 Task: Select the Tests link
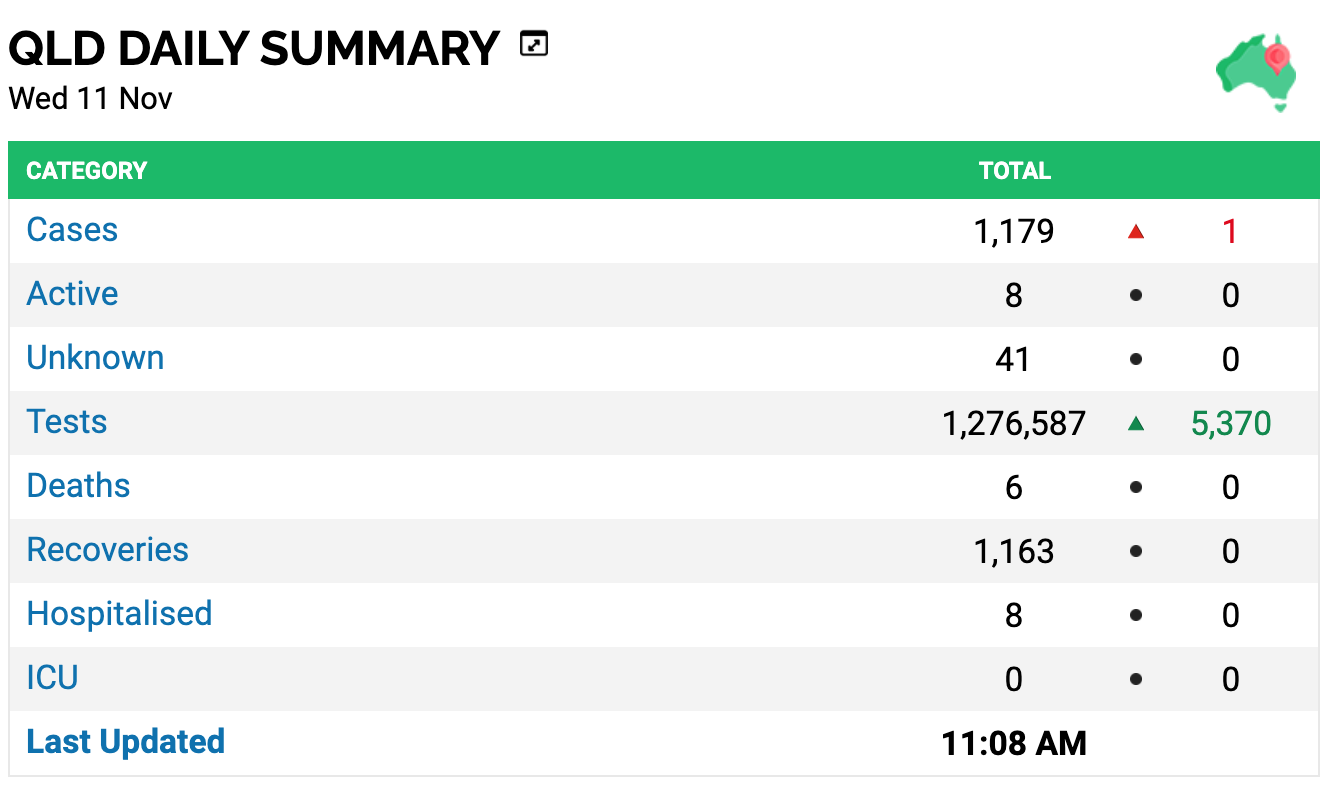(x=67, y=422)
